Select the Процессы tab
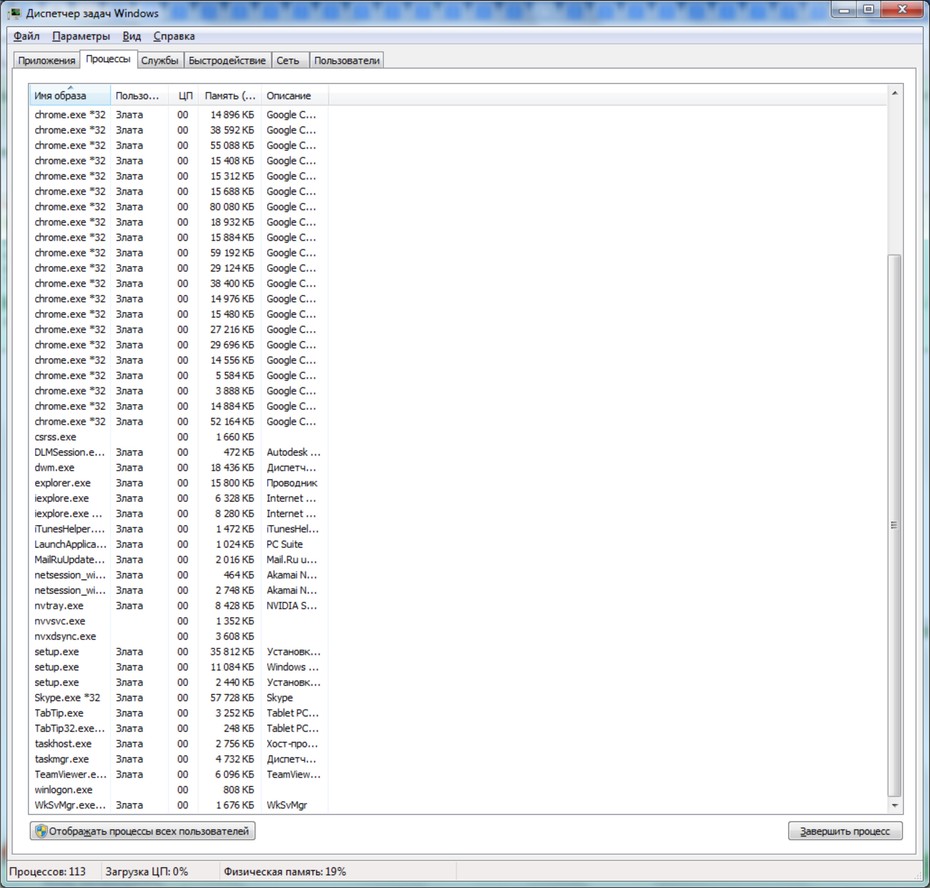The image size is (930, 888). pos(108,59)
